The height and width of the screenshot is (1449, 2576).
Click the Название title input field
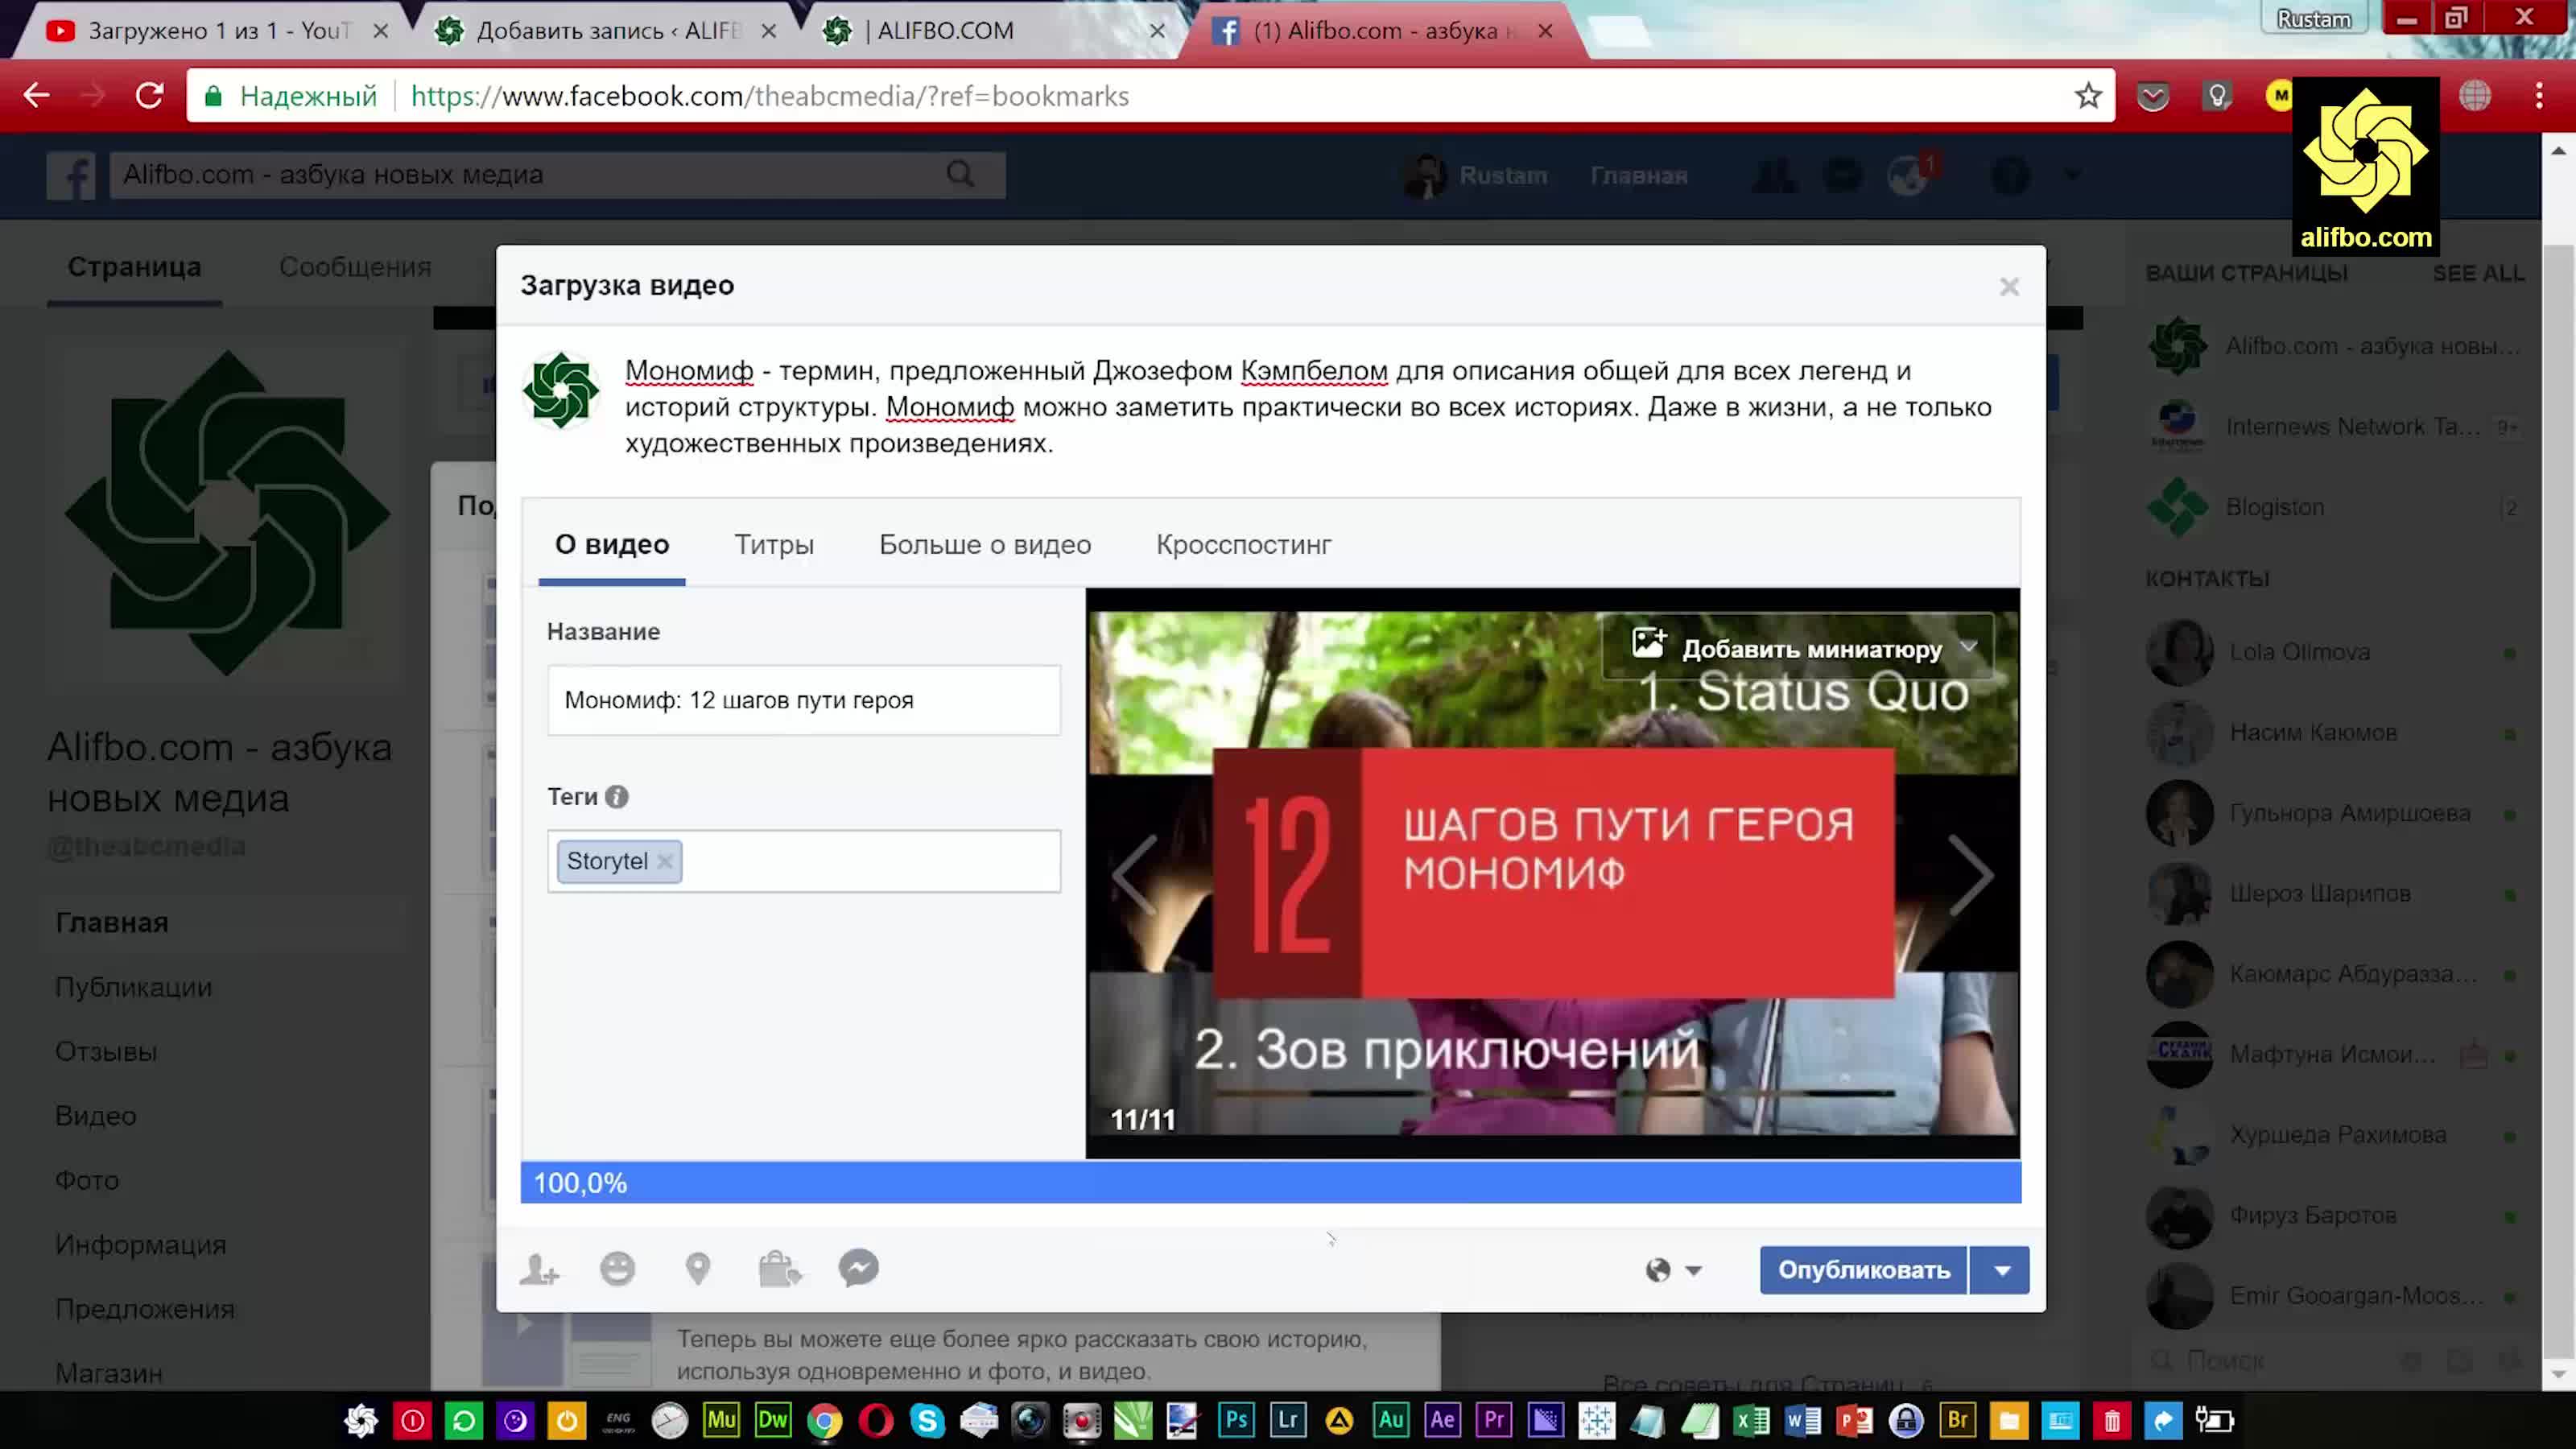pos(803,700)
